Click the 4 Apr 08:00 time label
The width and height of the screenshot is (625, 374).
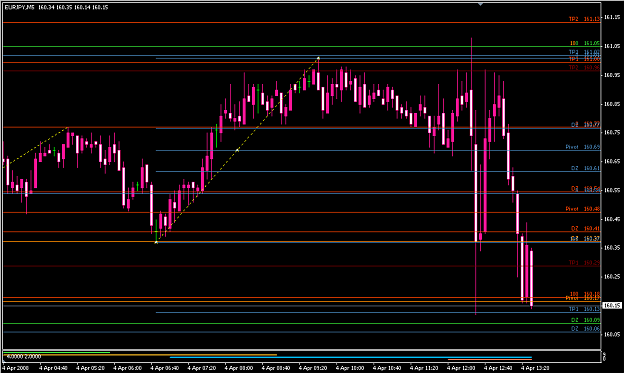(239, 368)
